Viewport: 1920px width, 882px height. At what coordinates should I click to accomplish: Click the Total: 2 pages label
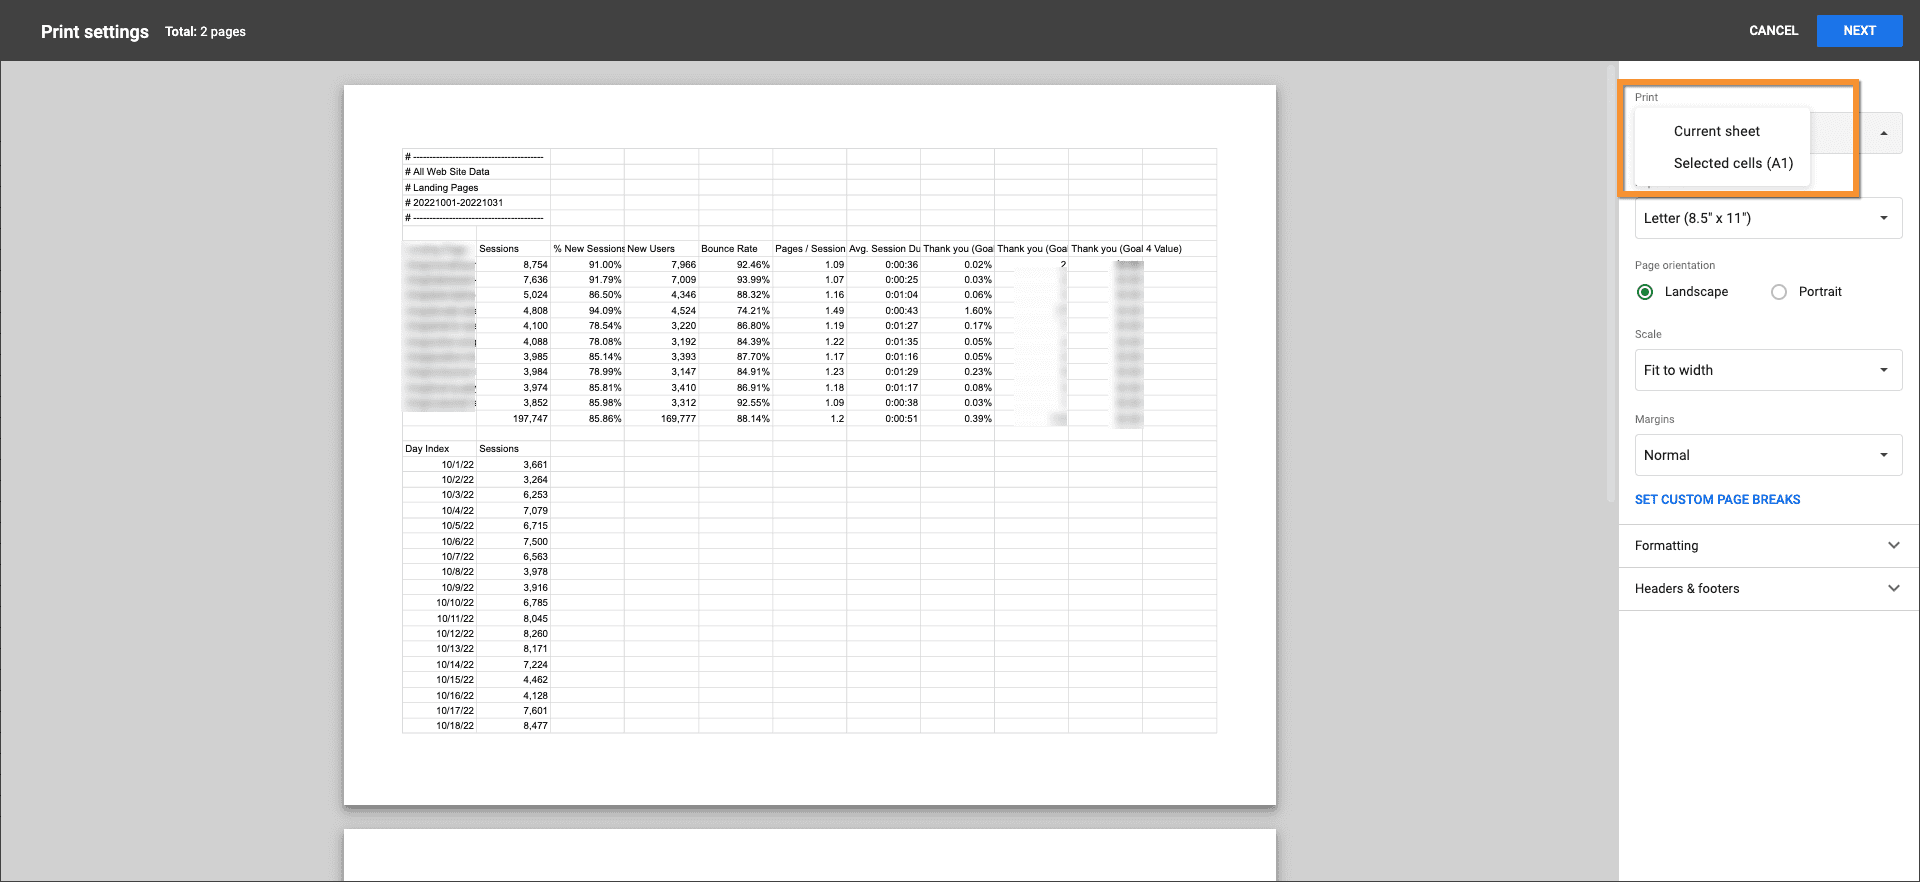(205, 32)
